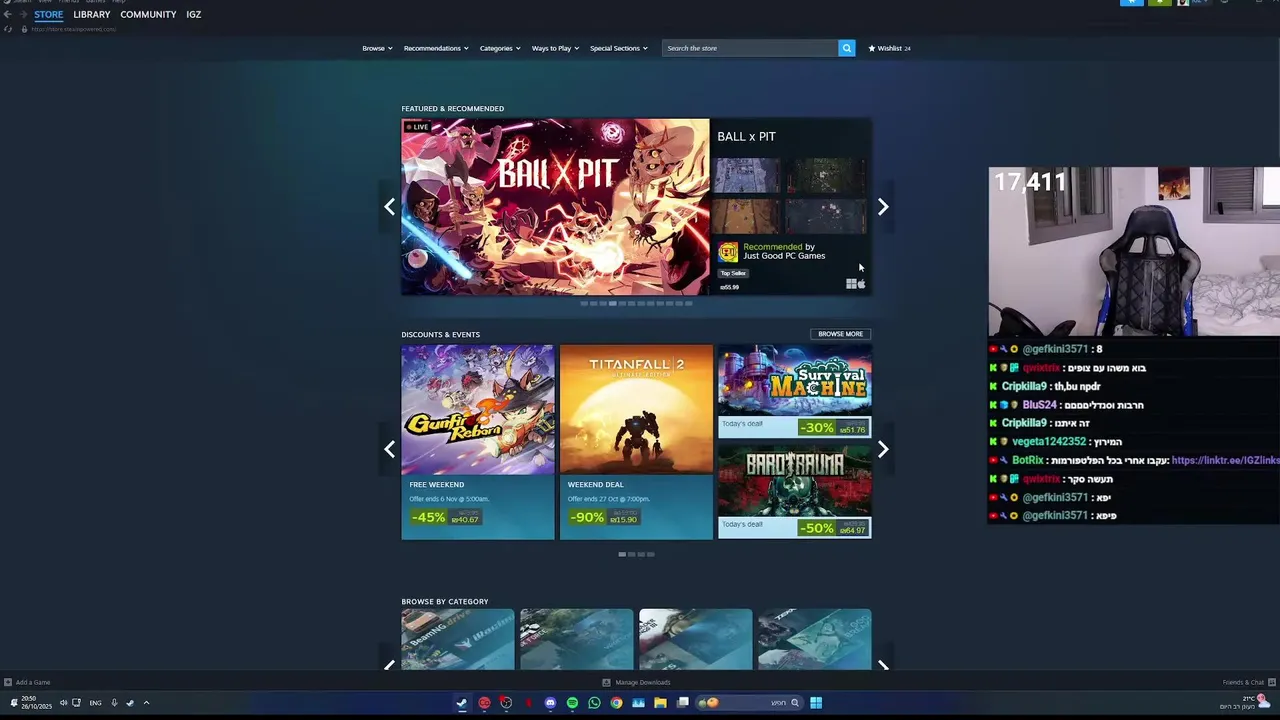
Task: Show previous featured game with left arrow
Action: coord(389,207)
